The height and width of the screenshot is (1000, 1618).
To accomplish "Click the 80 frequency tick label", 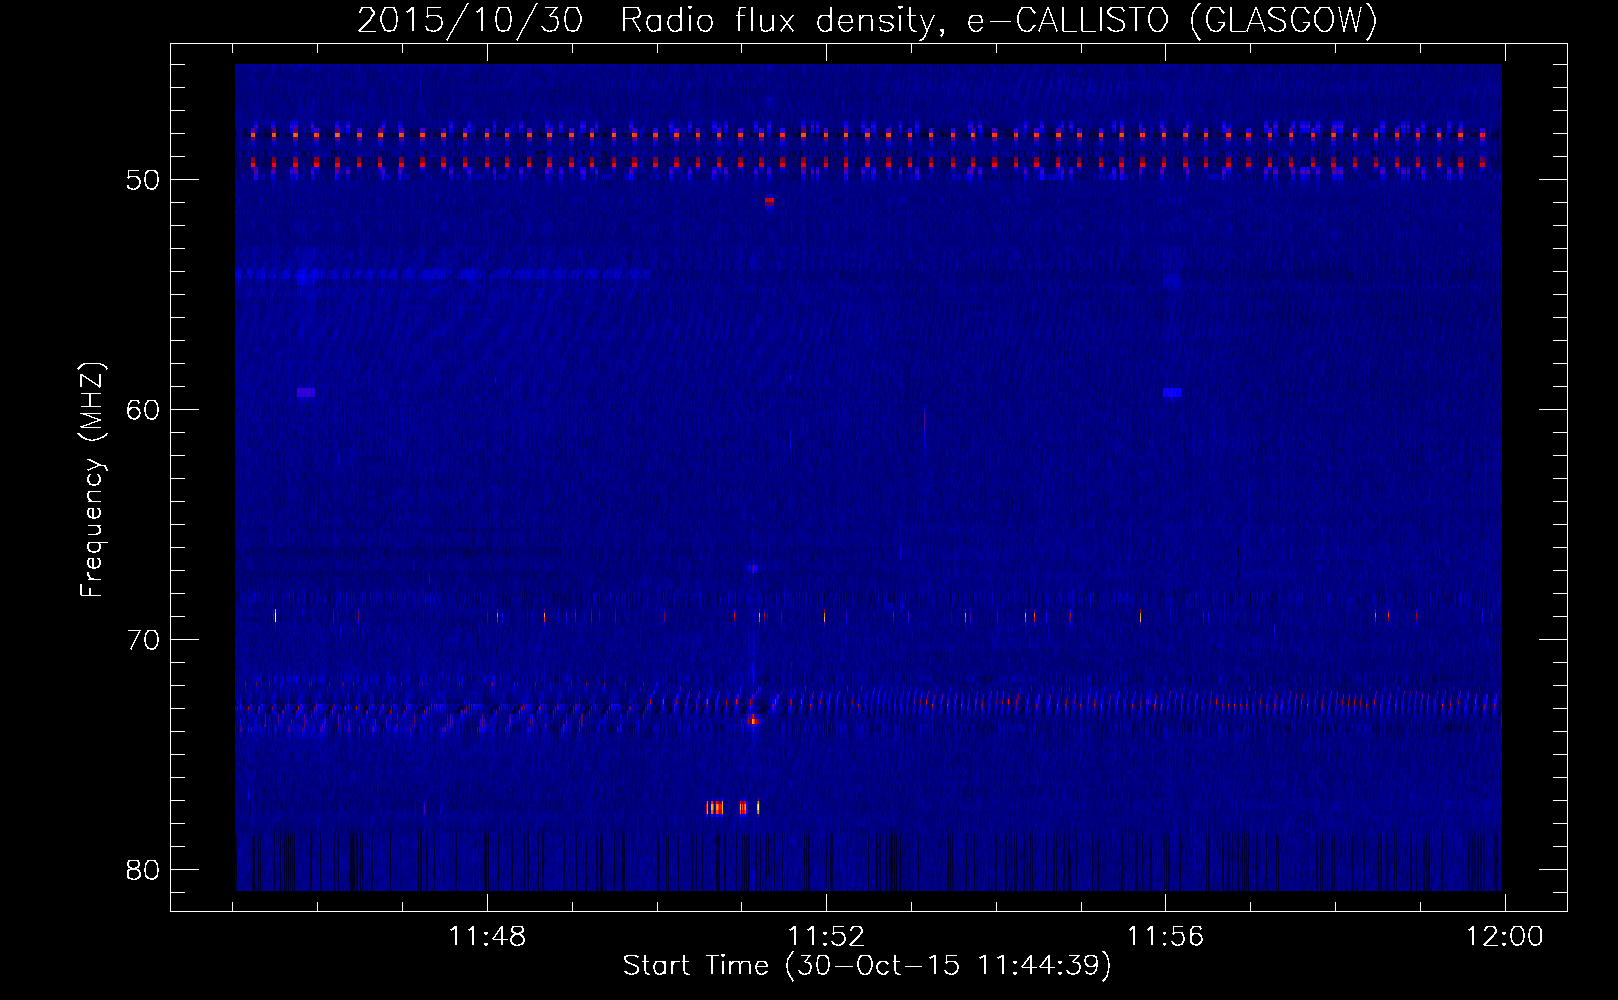I will coord(144,870).
